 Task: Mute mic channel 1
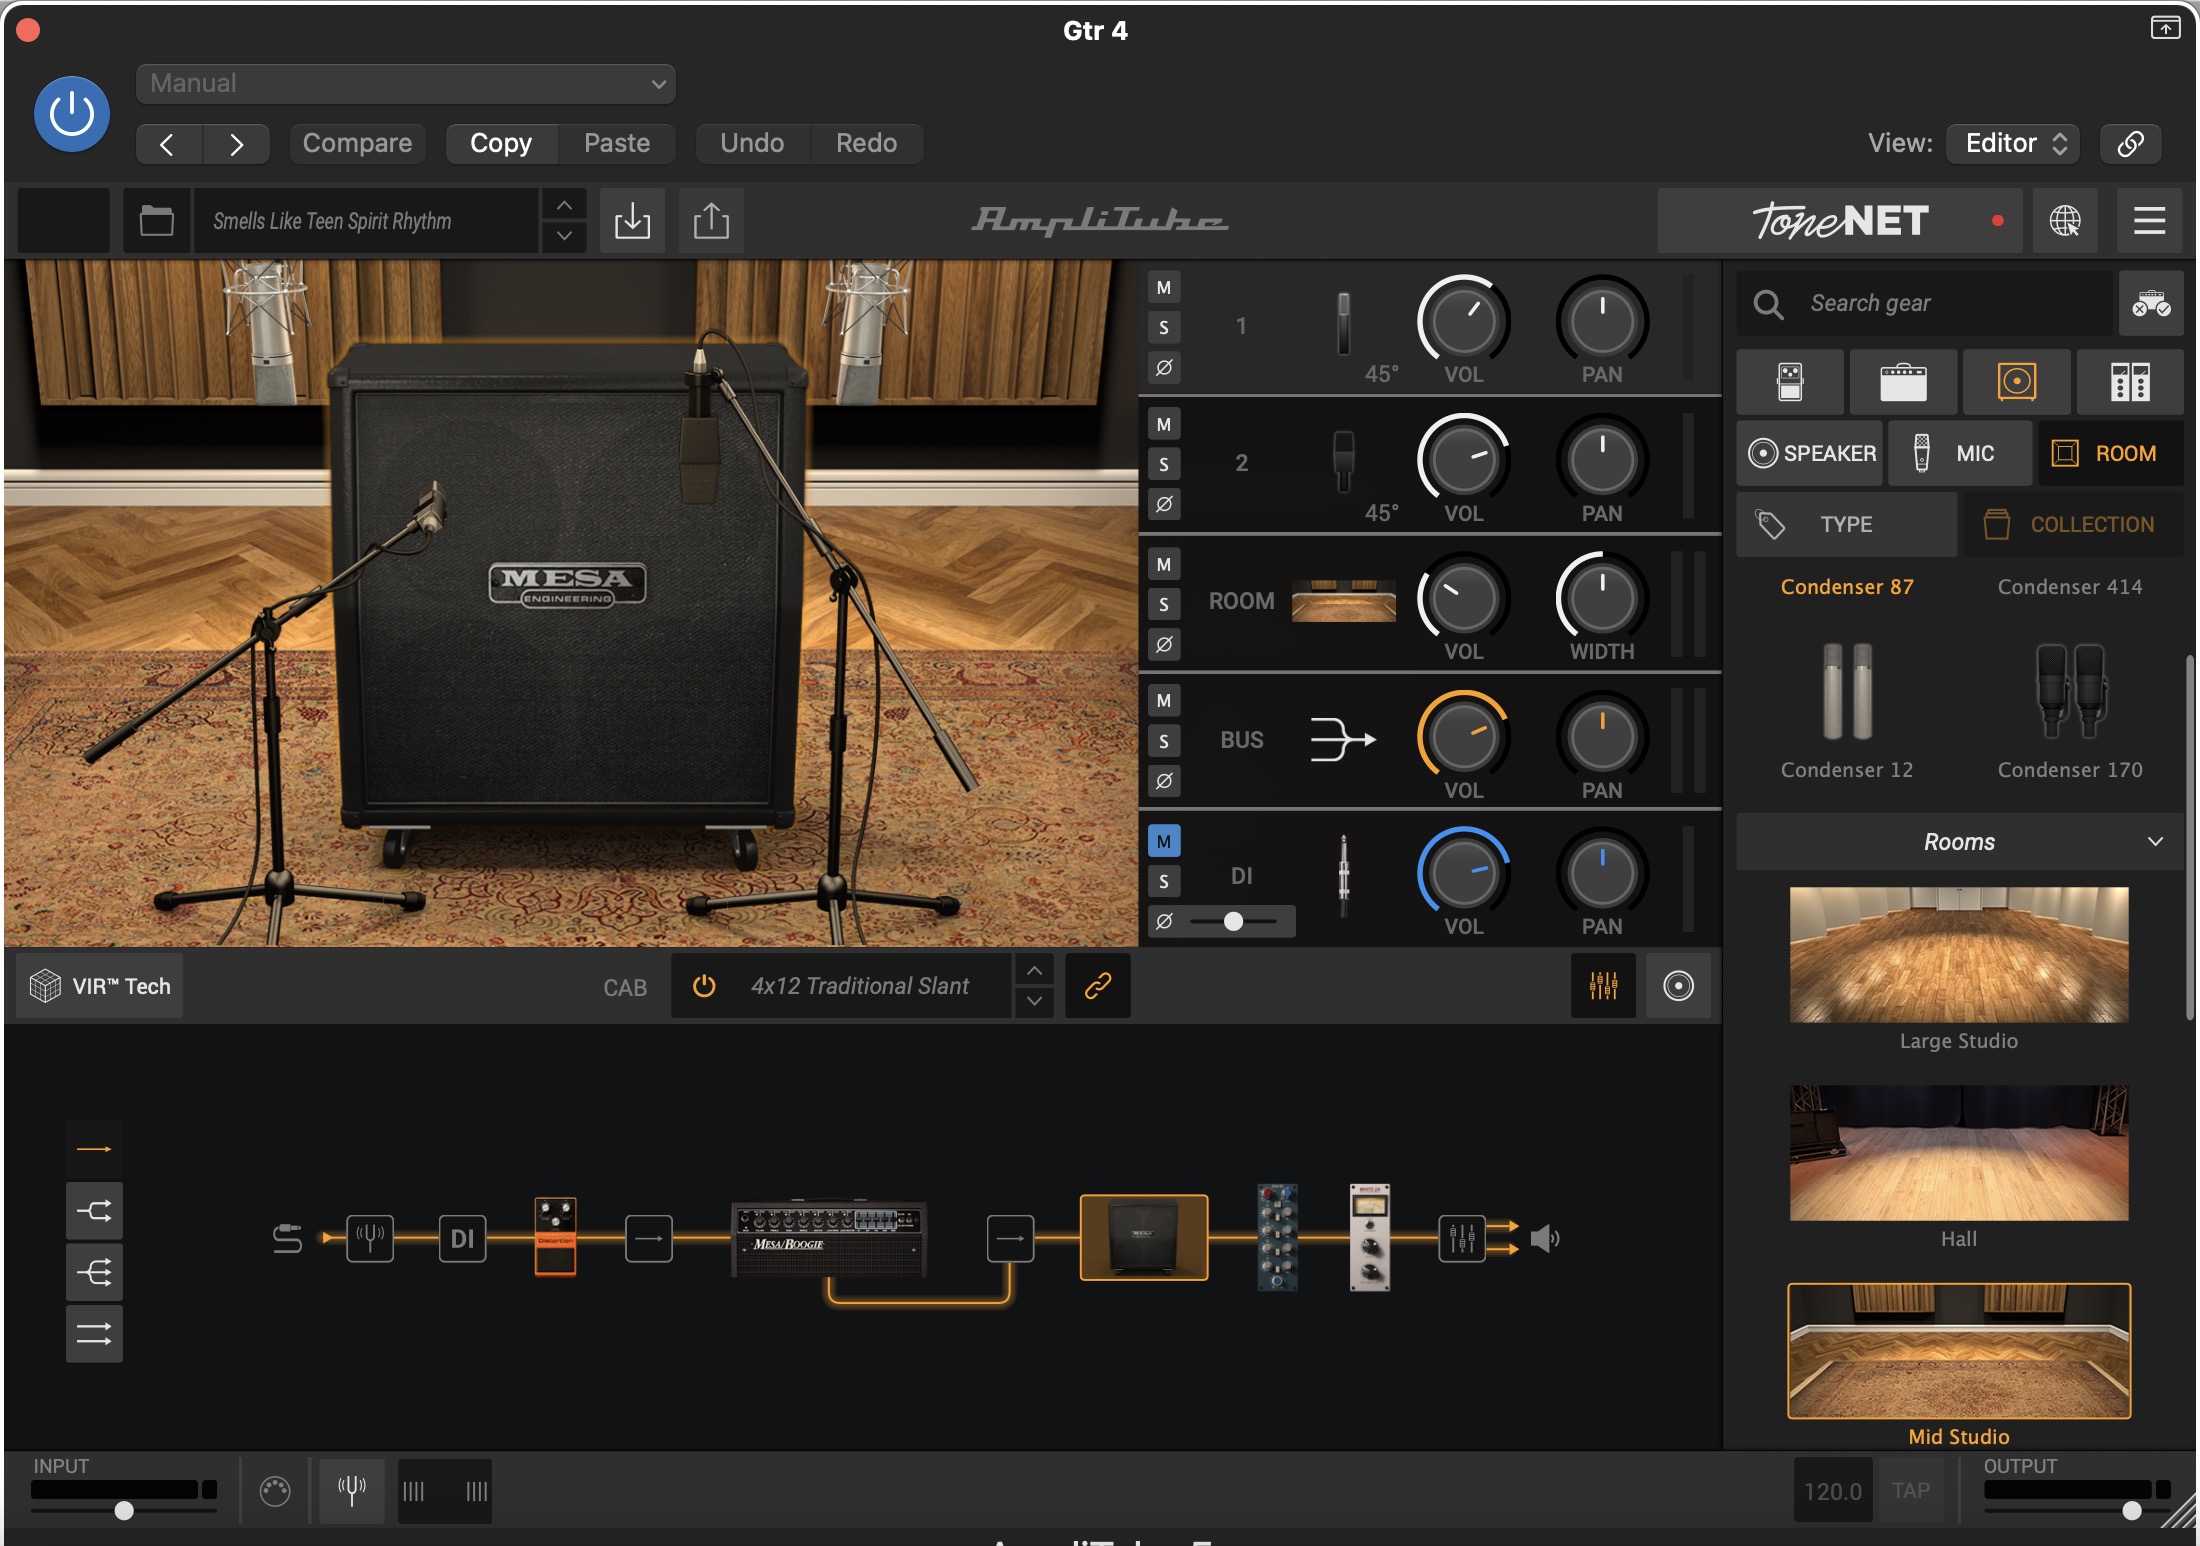(x=1164, y=288)
